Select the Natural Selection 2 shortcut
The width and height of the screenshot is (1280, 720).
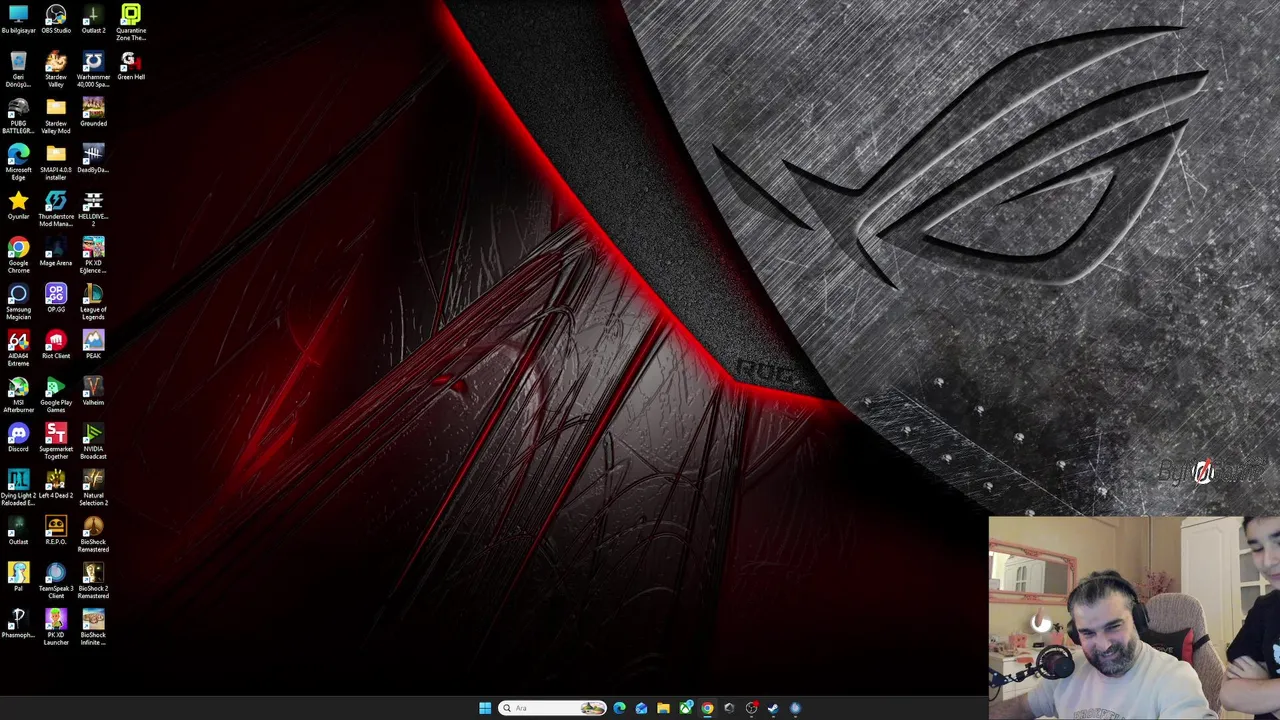(93, 488)
